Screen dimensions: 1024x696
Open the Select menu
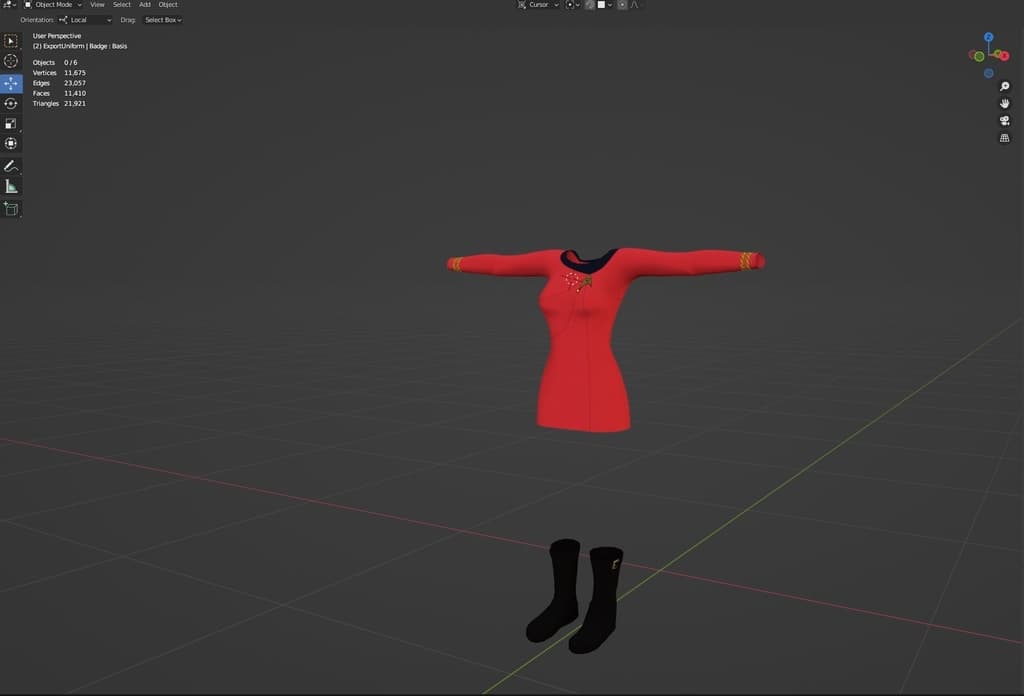(121, 5)
